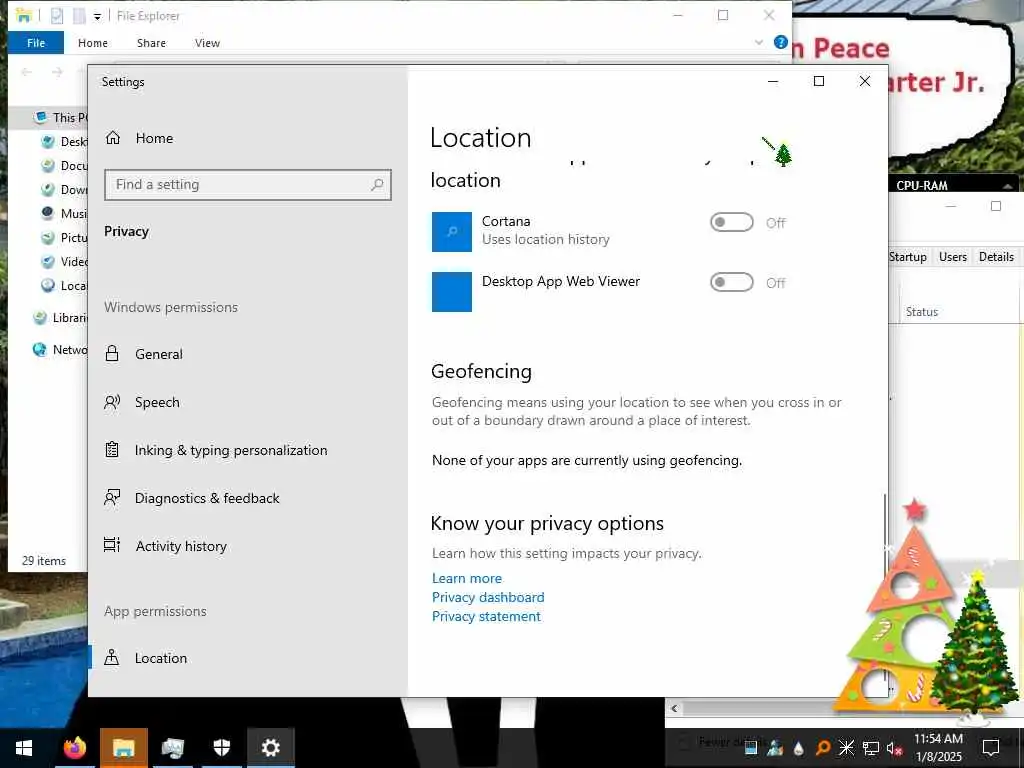1024x768 pixels.
Task: Open the Privacy statement link
Action: (x=487, y=616)
